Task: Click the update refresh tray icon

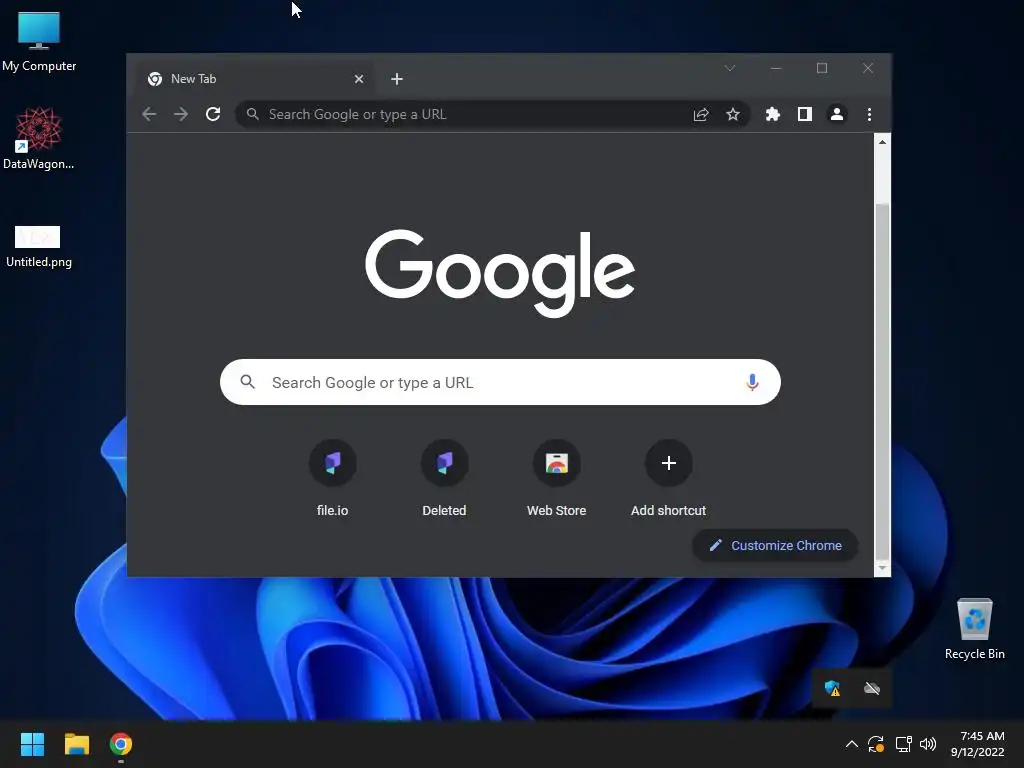Action: pyautogui.click(x=876, y=744)
